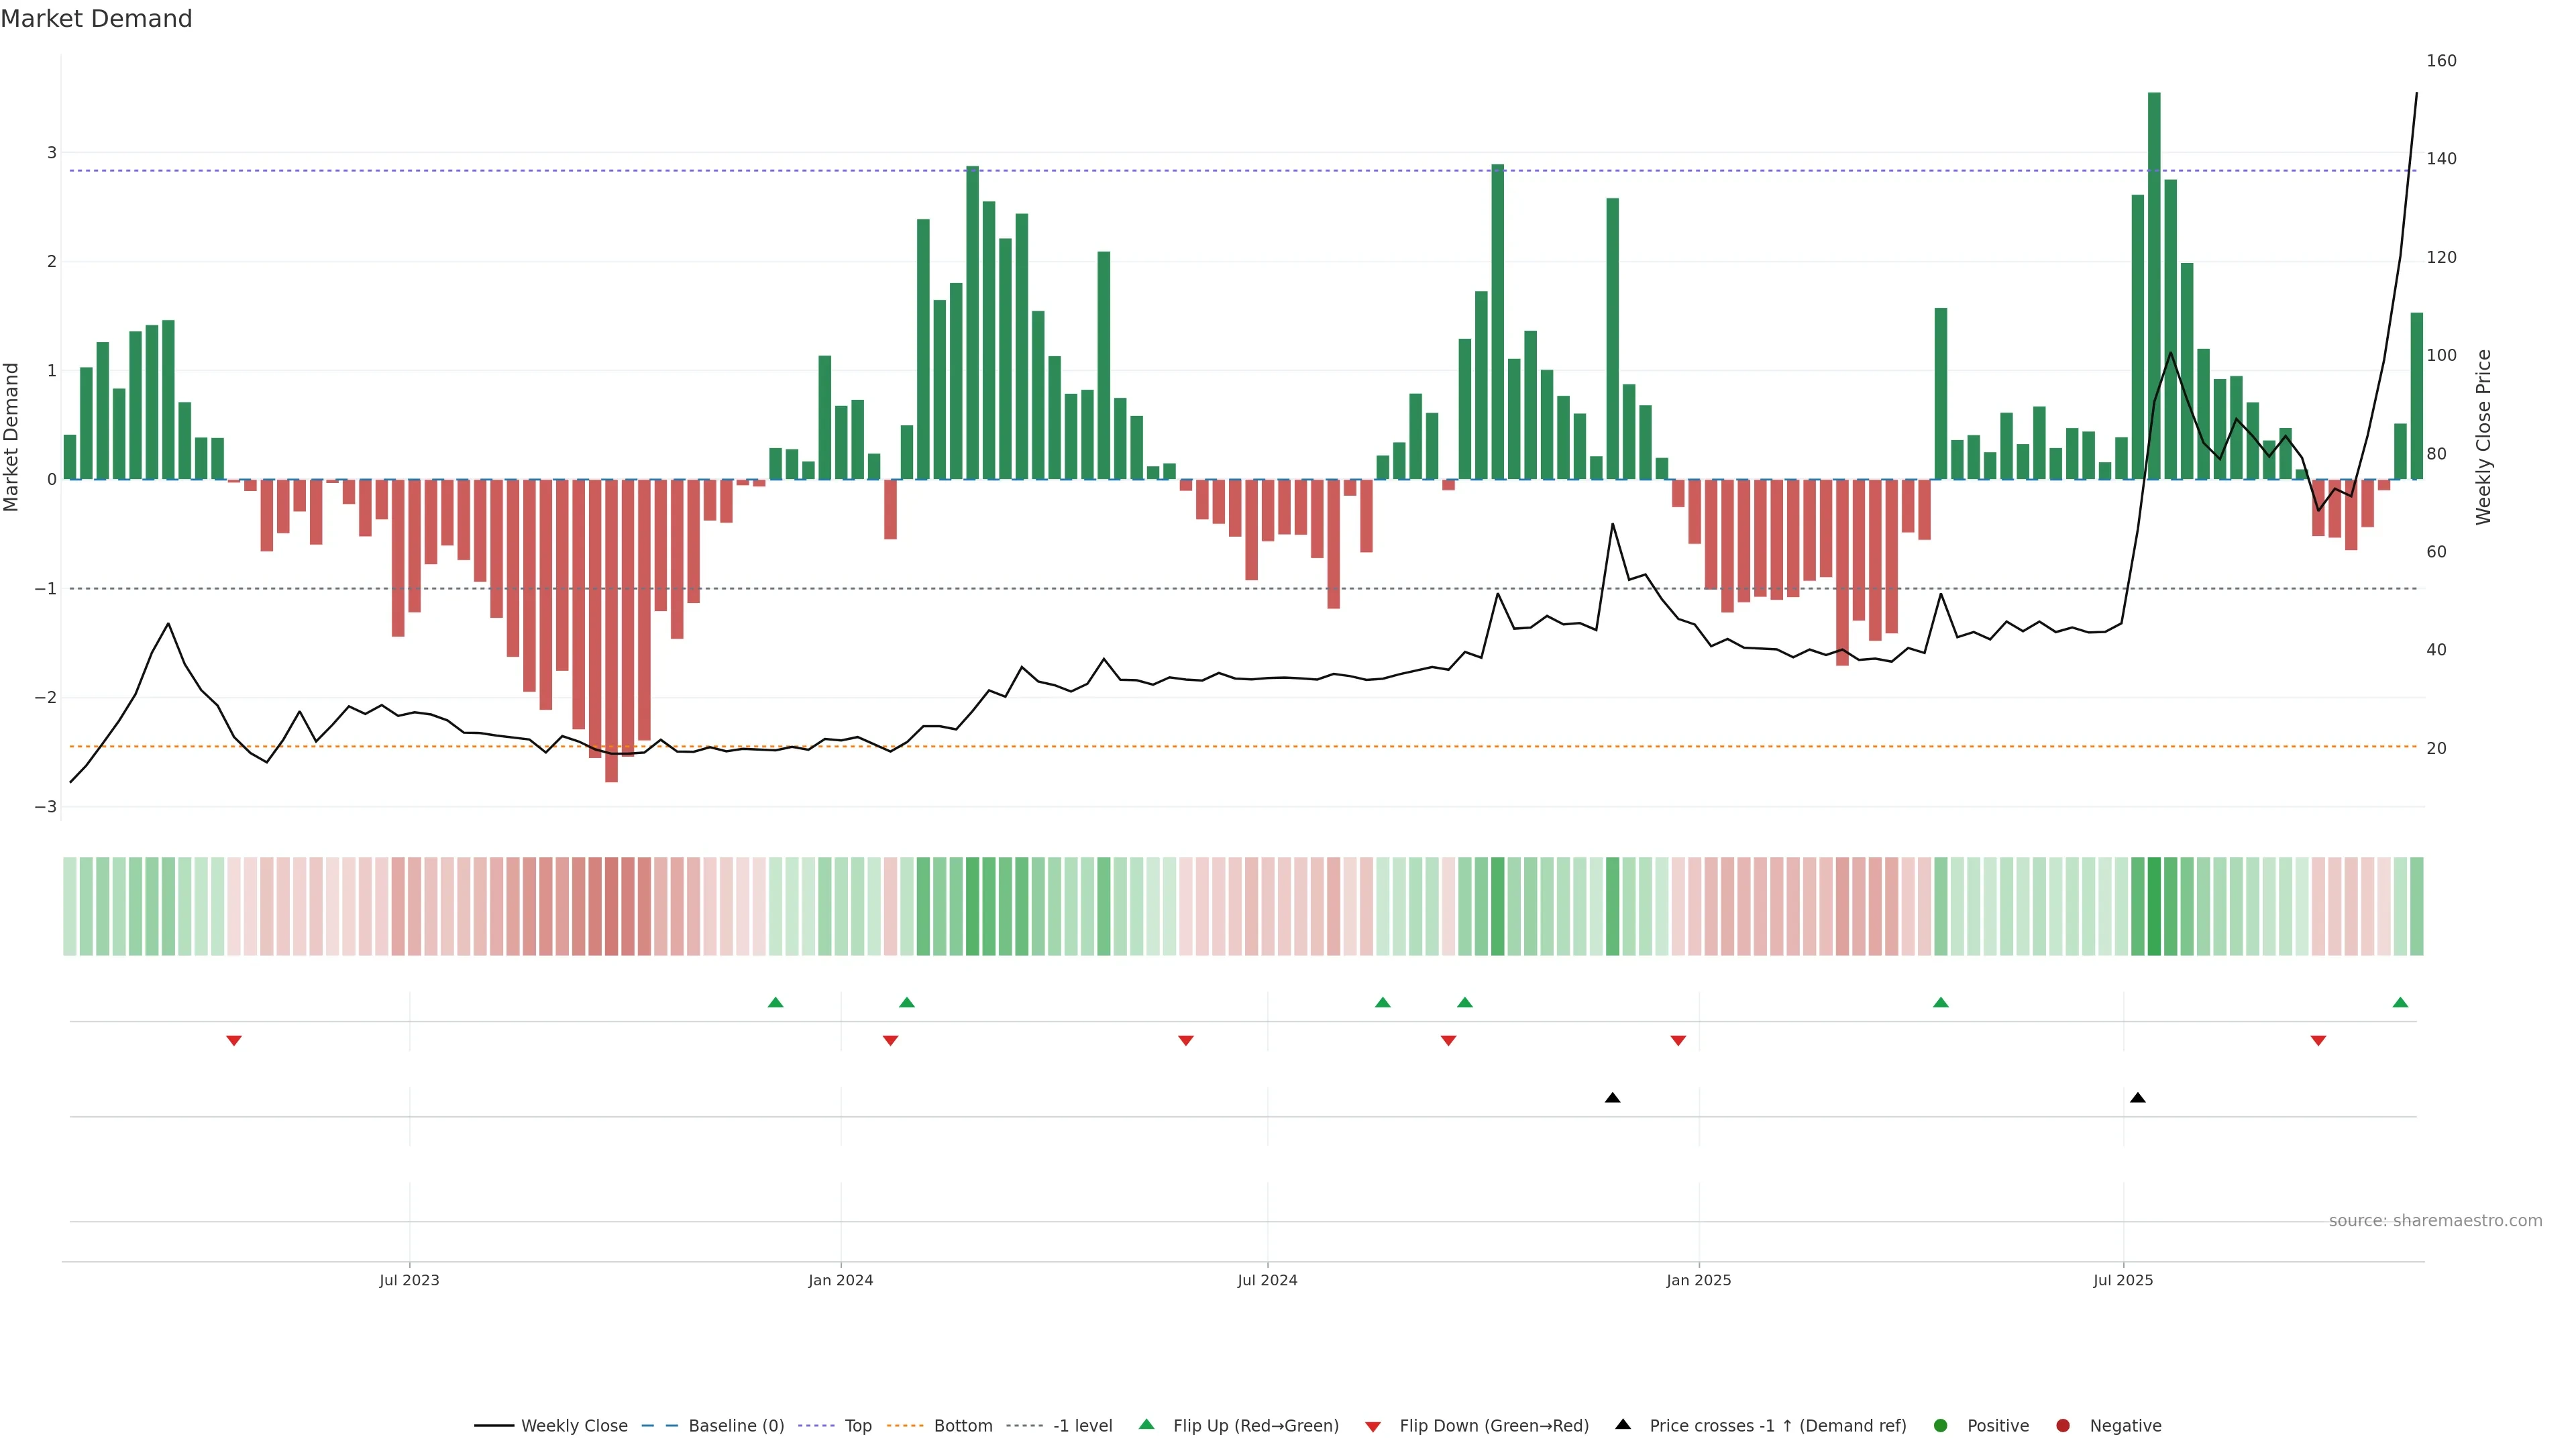Click the black triangle marker before Jan 2025
Viewport: 2576px width, 1449px height.
[1612, 1098]
